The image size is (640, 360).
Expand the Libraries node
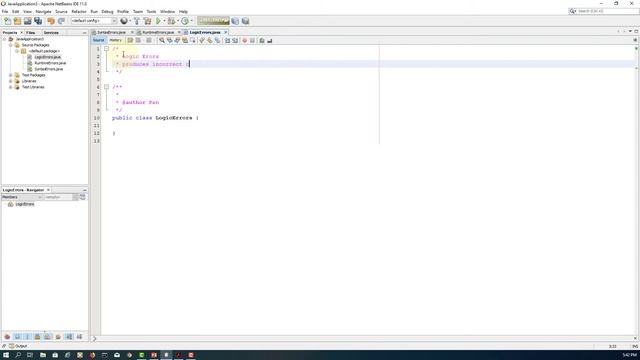11,81
